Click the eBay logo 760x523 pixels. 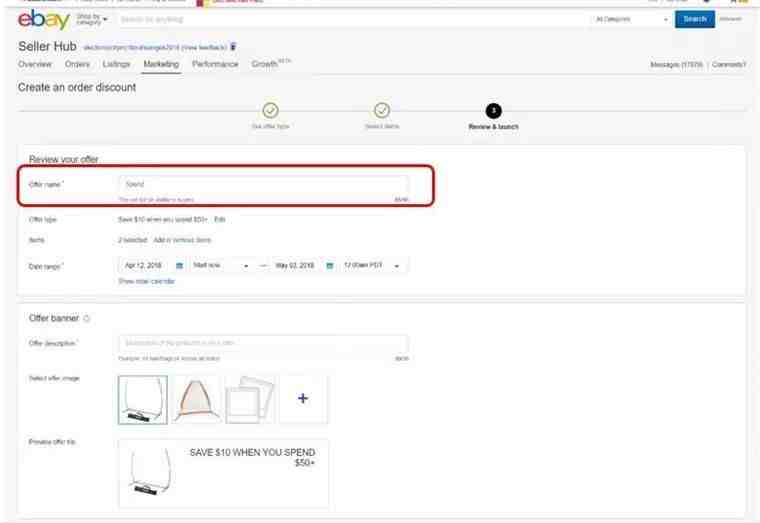[x=44, y=19]
